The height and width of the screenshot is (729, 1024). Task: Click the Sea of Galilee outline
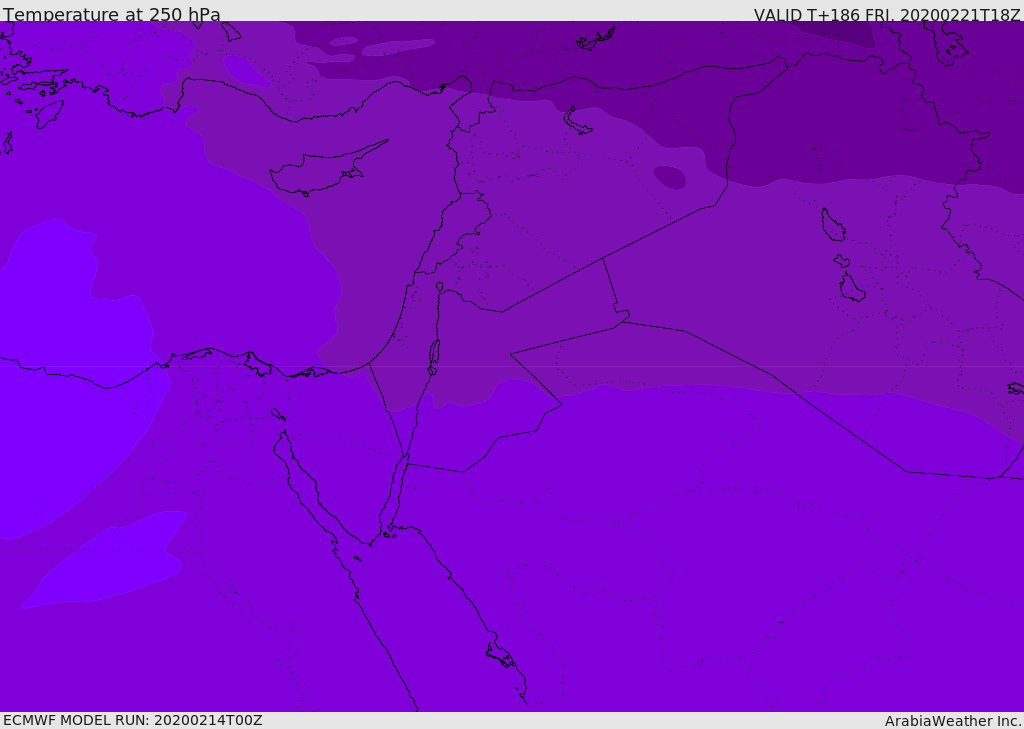[x=439, y=287]
